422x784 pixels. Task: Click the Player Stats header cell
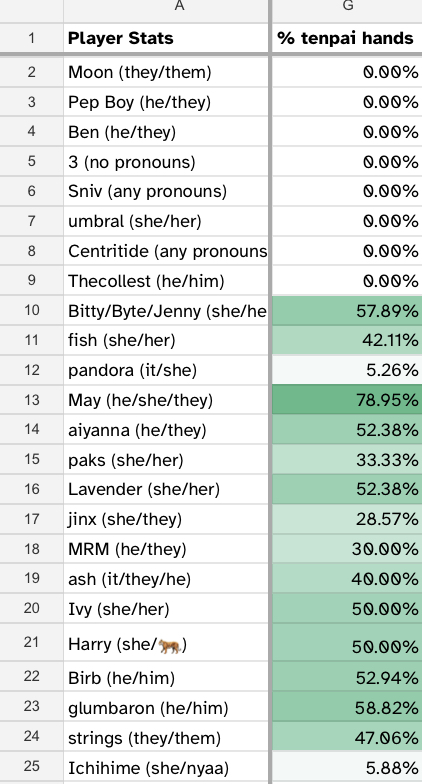point(166,38)
